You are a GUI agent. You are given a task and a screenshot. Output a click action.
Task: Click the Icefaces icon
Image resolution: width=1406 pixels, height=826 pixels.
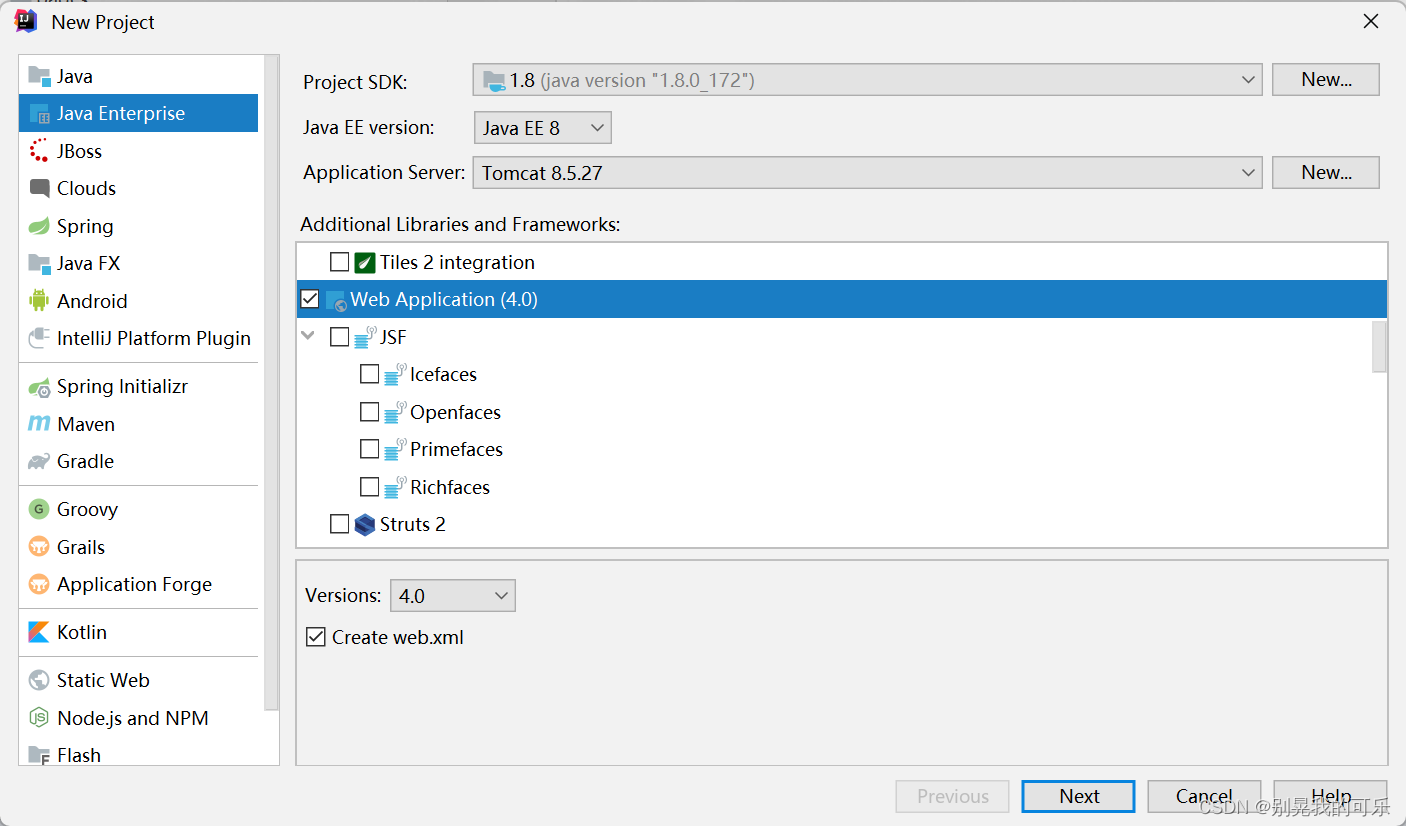pyautogui.click(x=395, y=374)
